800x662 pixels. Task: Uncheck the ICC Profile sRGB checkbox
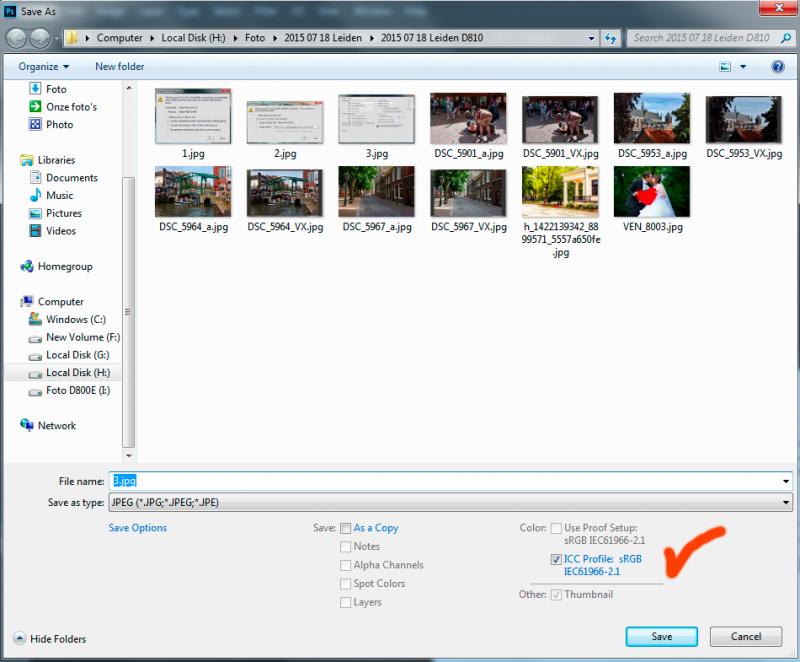(556, 559)
